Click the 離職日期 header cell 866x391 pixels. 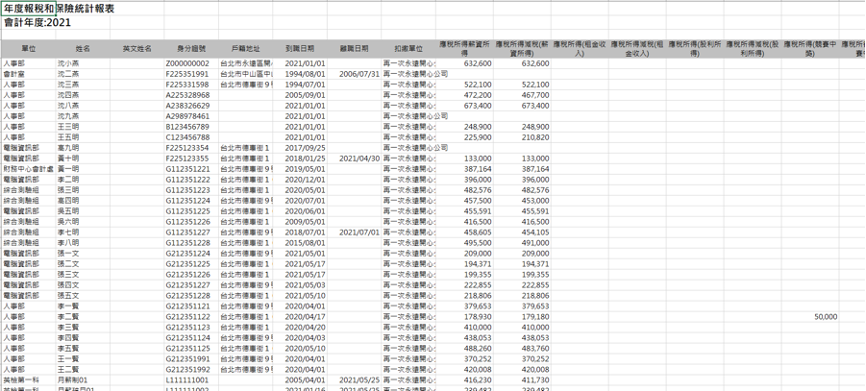[354, 49]
